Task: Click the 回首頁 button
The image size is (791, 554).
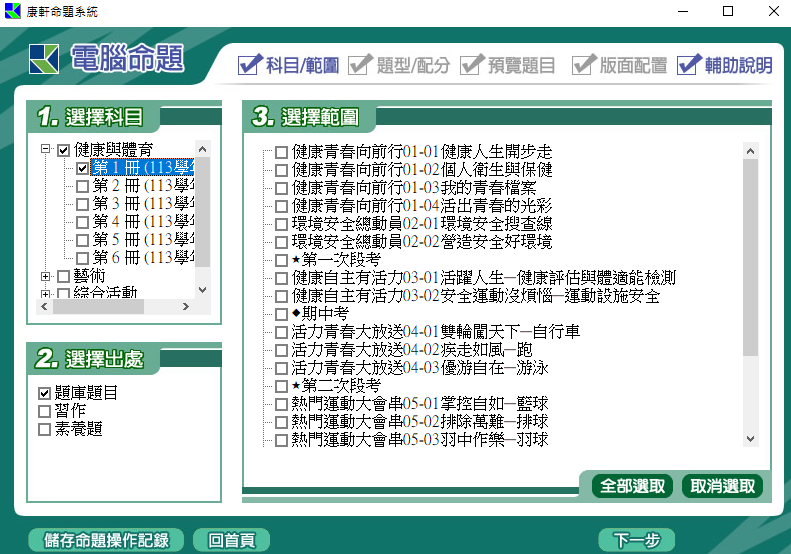Action: point(232,540)
